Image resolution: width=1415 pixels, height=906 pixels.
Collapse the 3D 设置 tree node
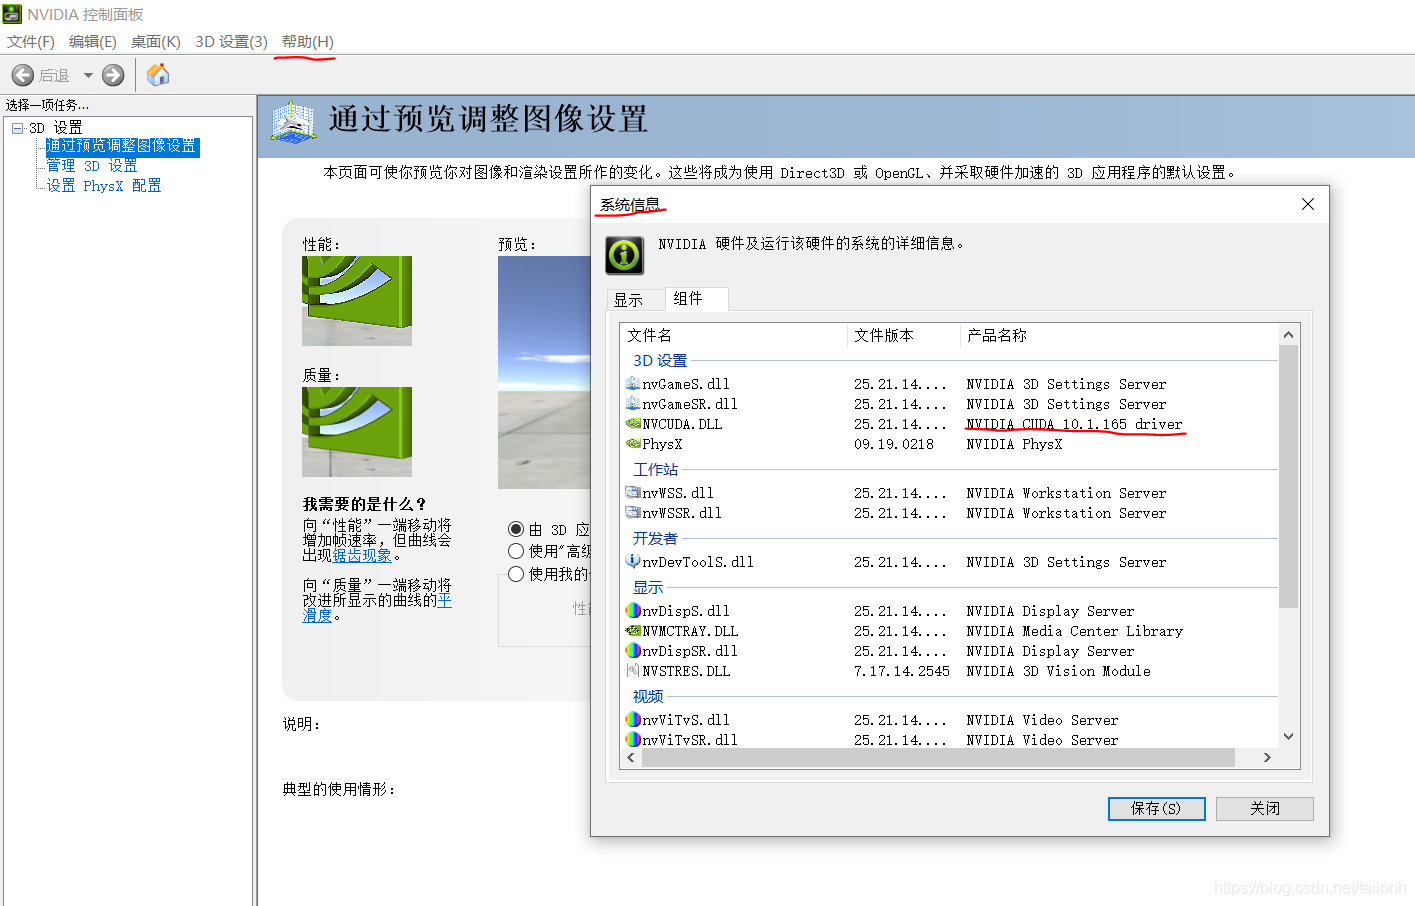[17, 128]
